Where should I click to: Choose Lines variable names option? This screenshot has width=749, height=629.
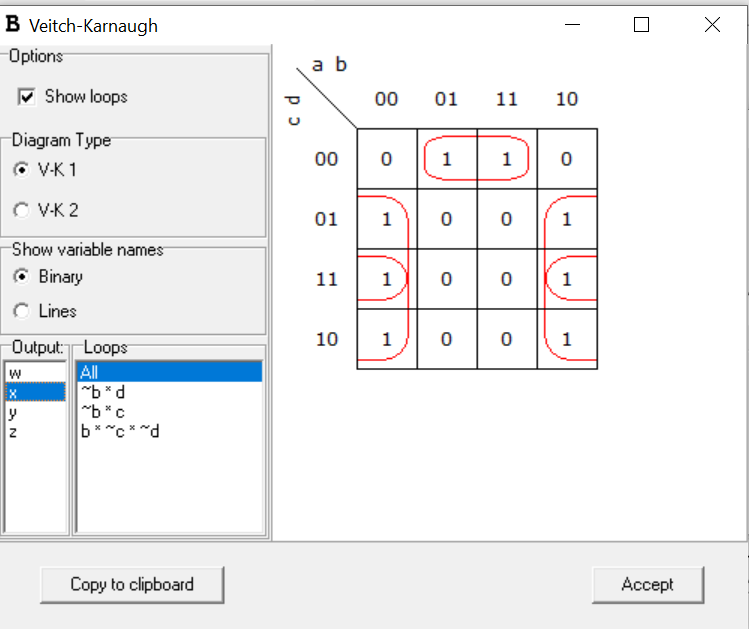pyautogui.click(x=22, y=311)
